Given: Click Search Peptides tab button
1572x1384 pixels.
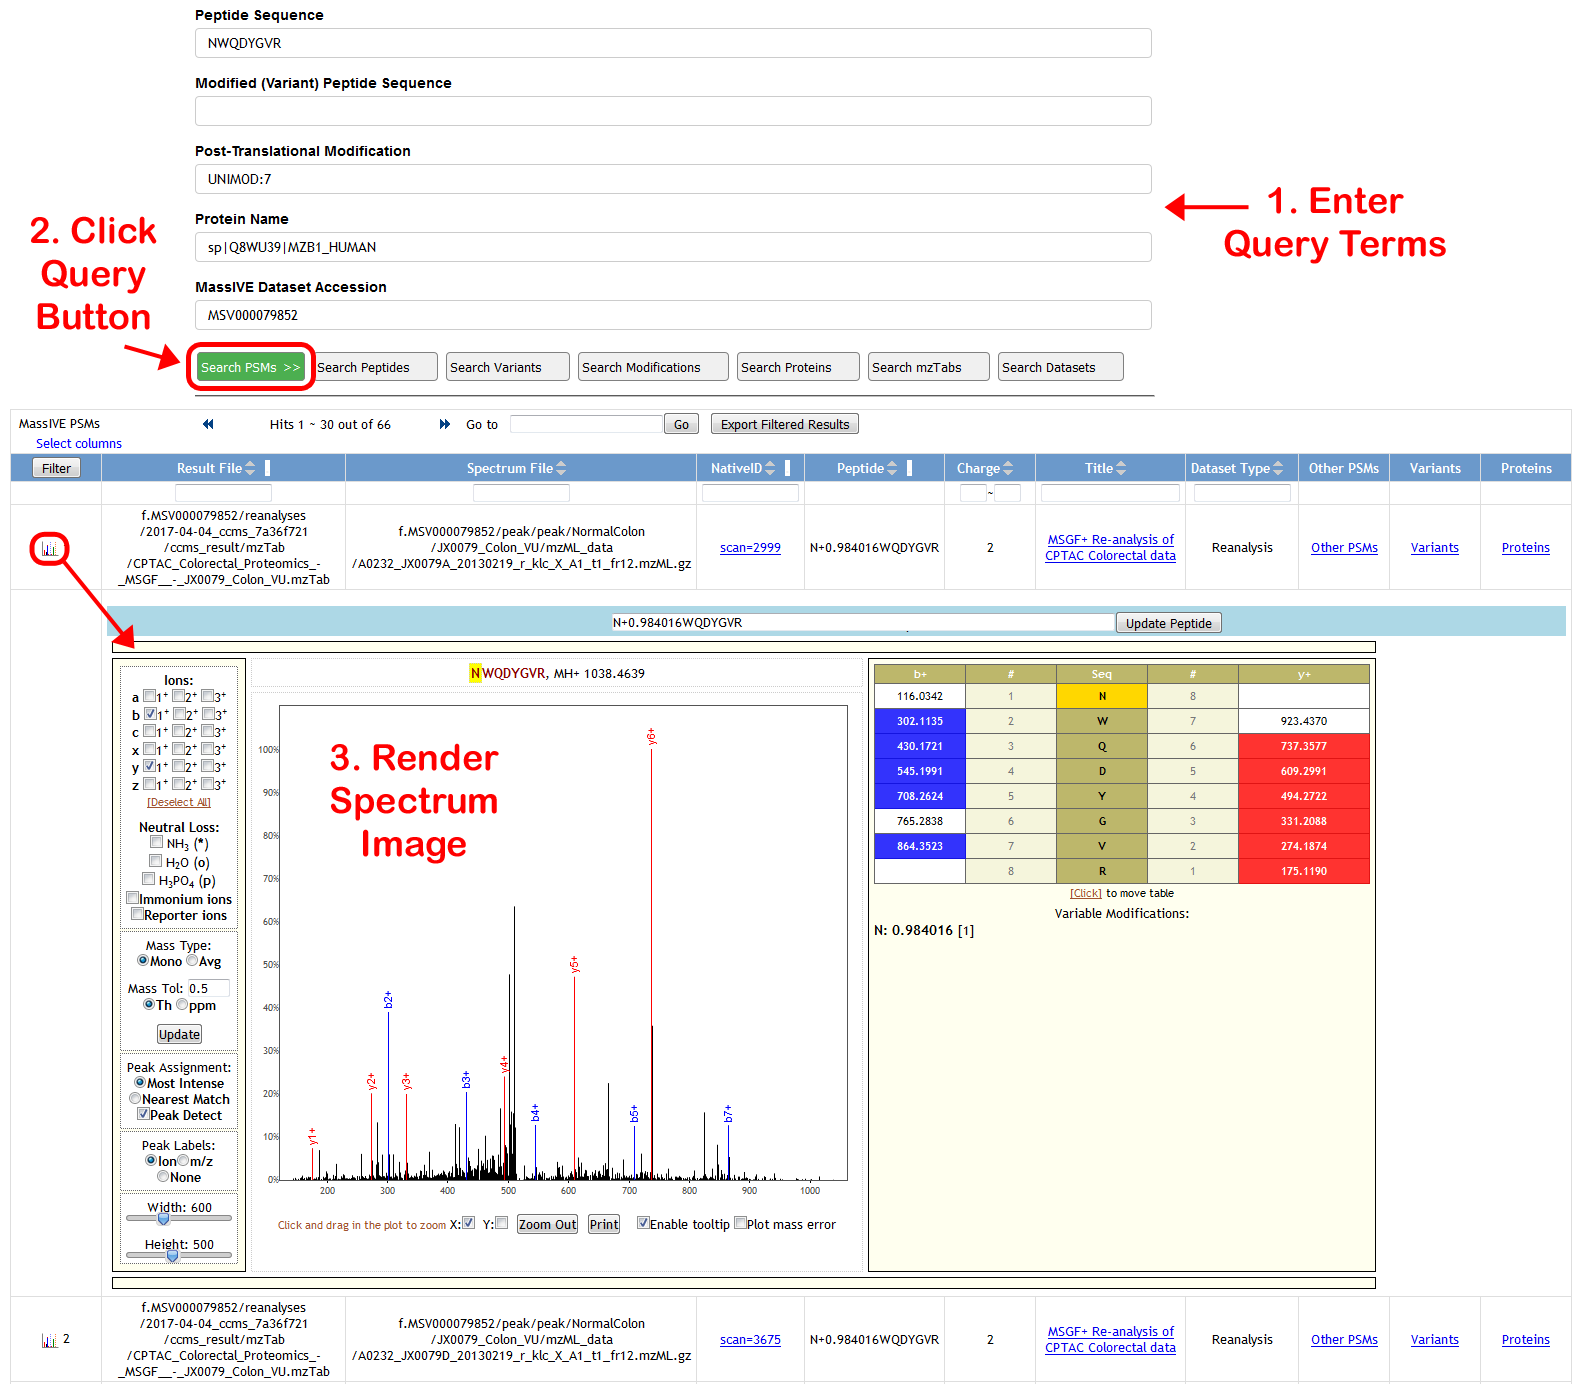Looking at the screenshot, I should tap(376, 367).
